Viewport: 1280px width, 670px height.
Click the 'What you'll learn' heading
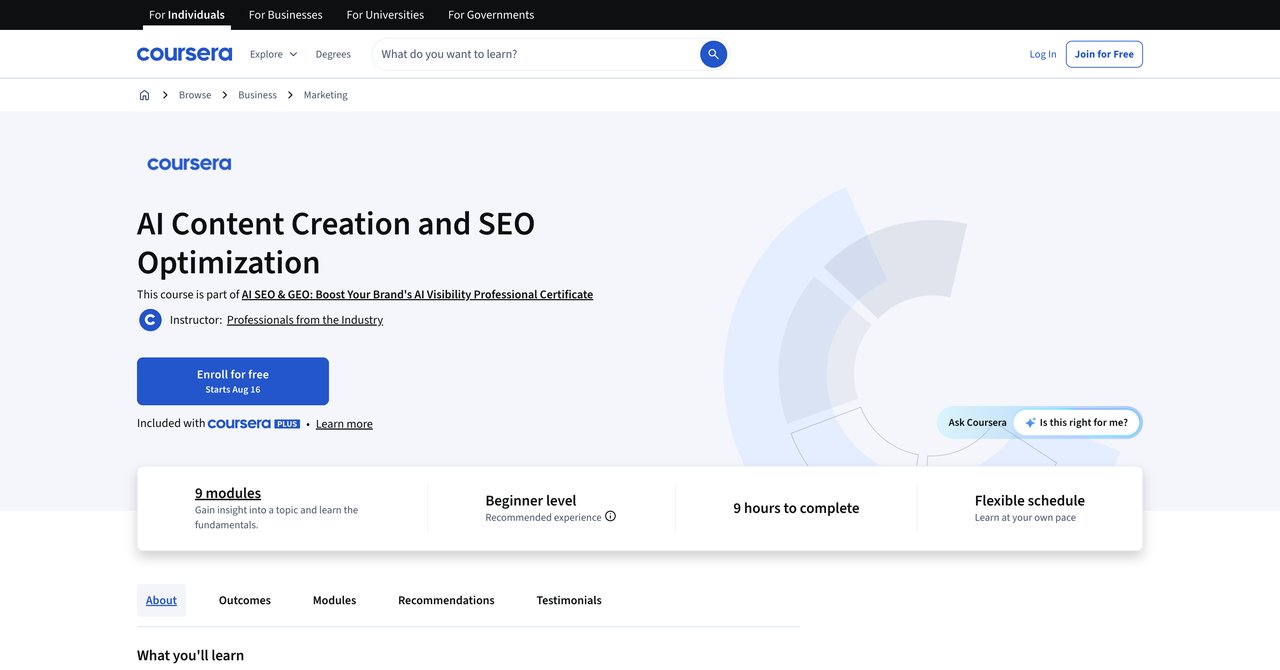tap(190, 655)
